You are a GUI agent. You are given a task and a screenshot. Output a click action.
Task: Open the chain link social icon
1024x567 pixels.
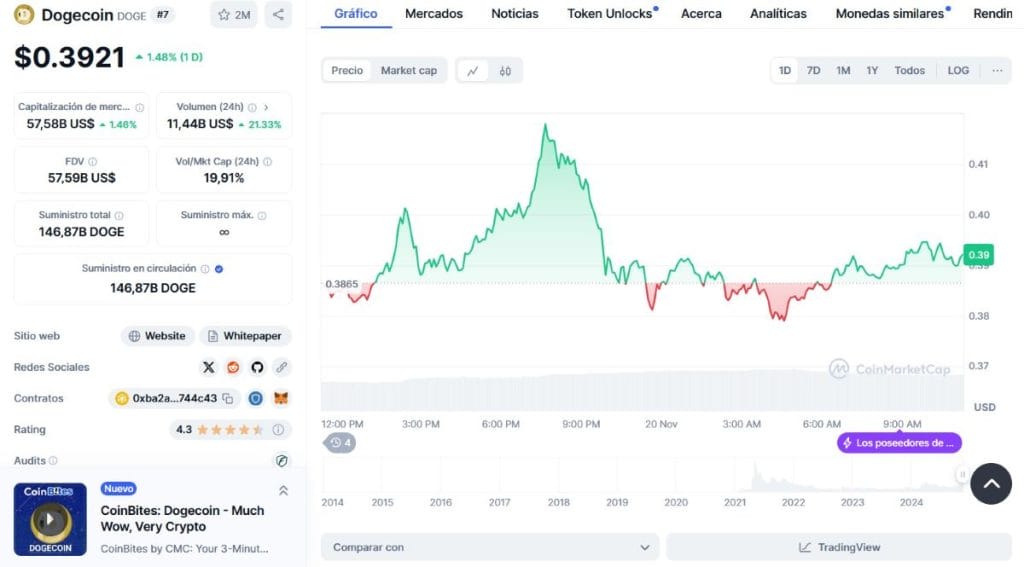[281, 367]
